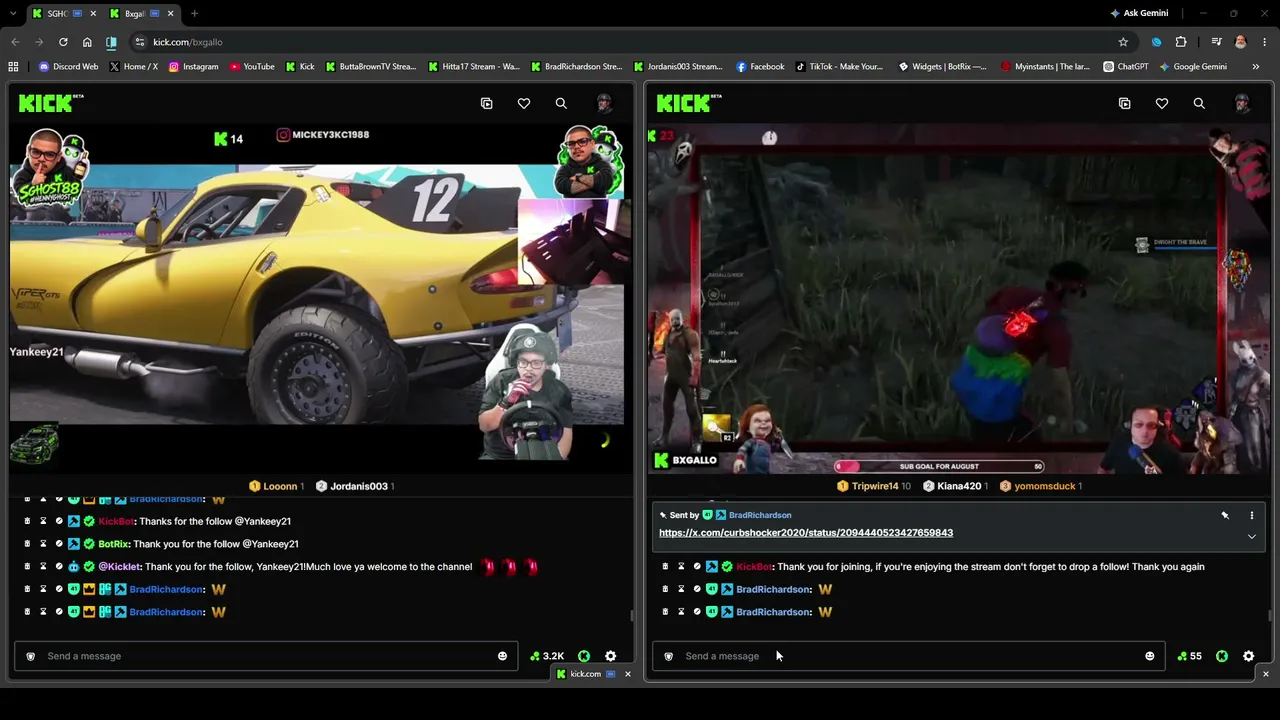
Task: Open the Chrome three-dot menu
Action: click(x=1265, y=42)
